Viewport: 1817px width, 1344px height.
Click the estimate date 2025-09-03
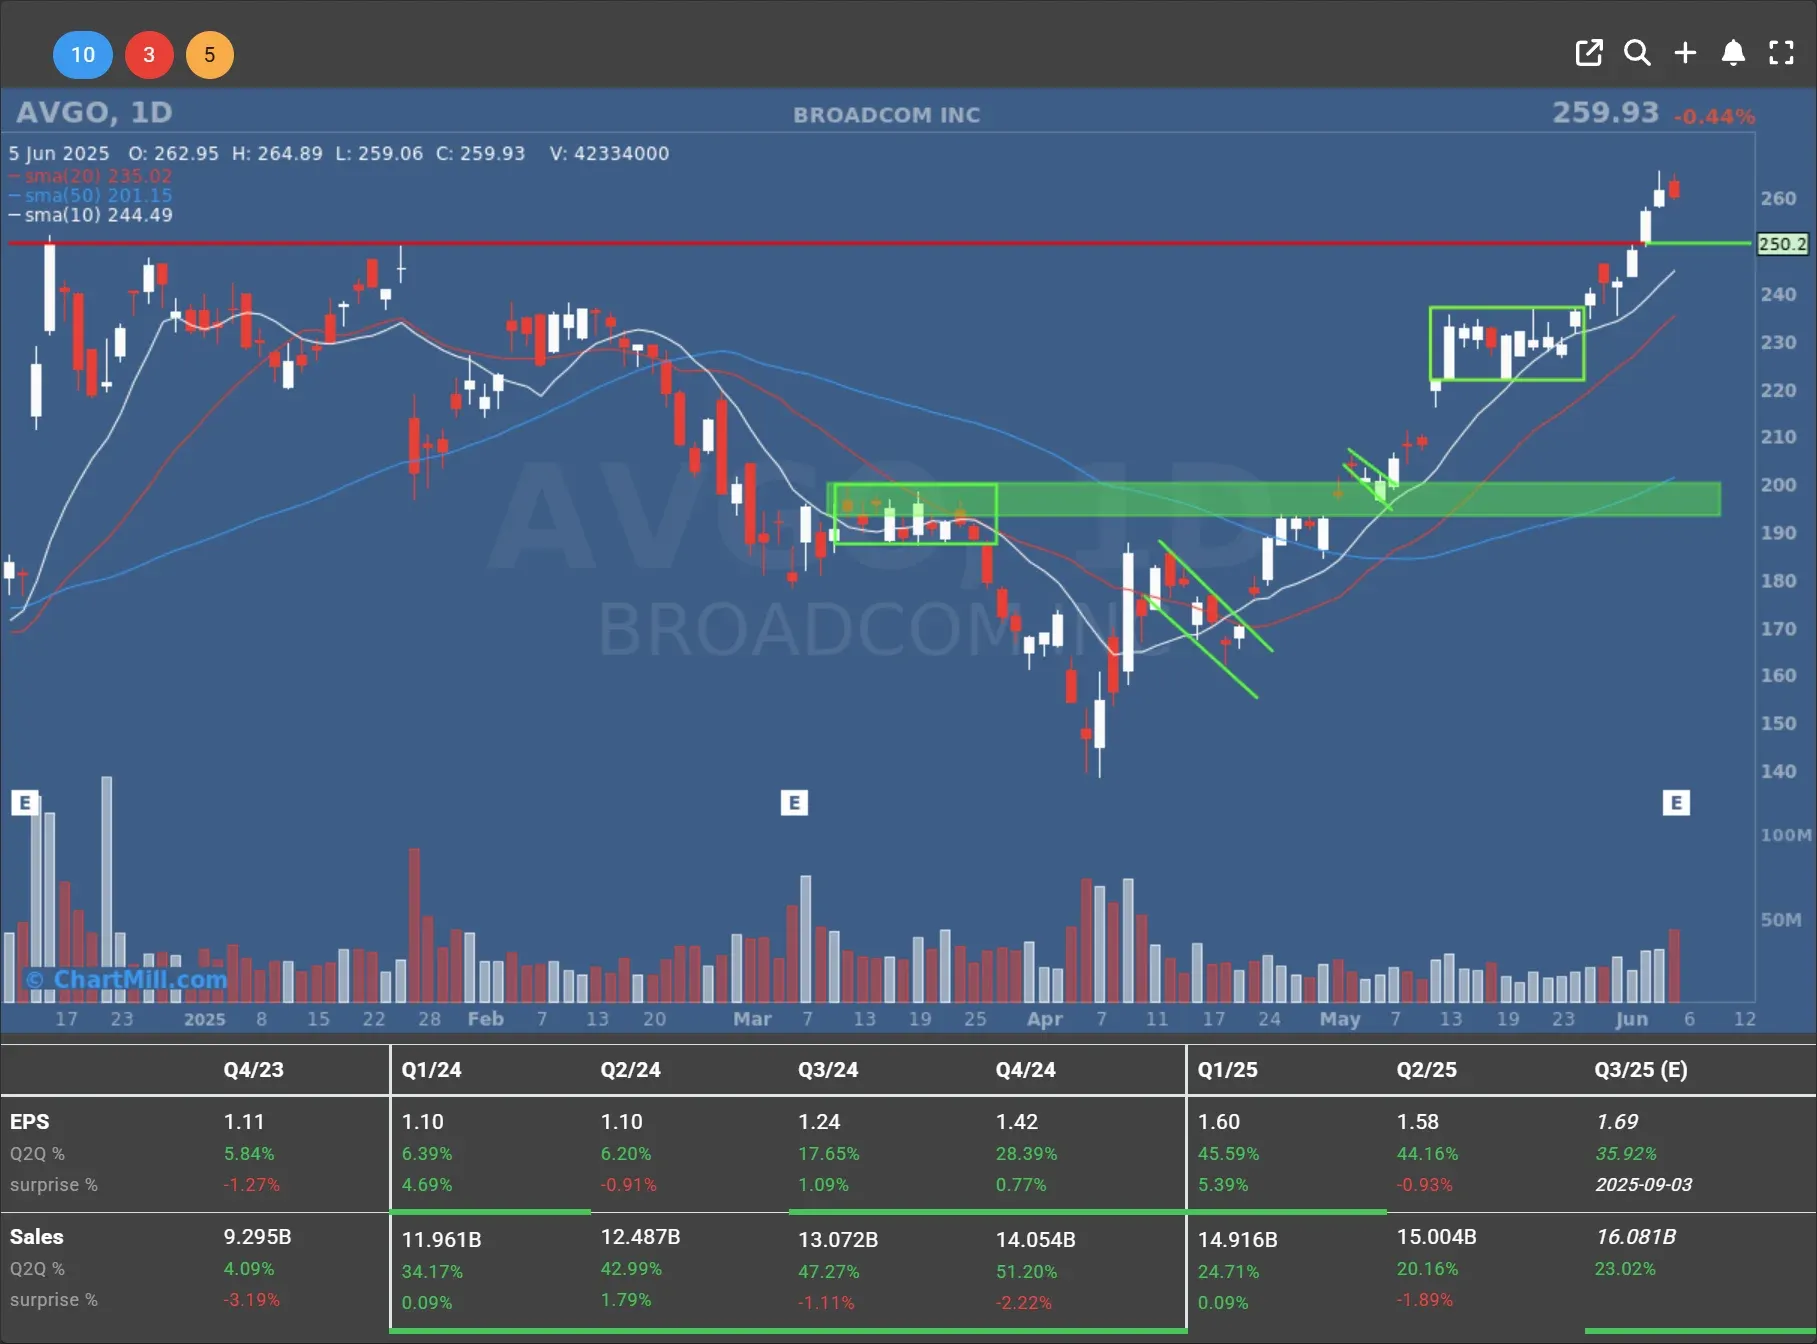tap(1644, 1185)
